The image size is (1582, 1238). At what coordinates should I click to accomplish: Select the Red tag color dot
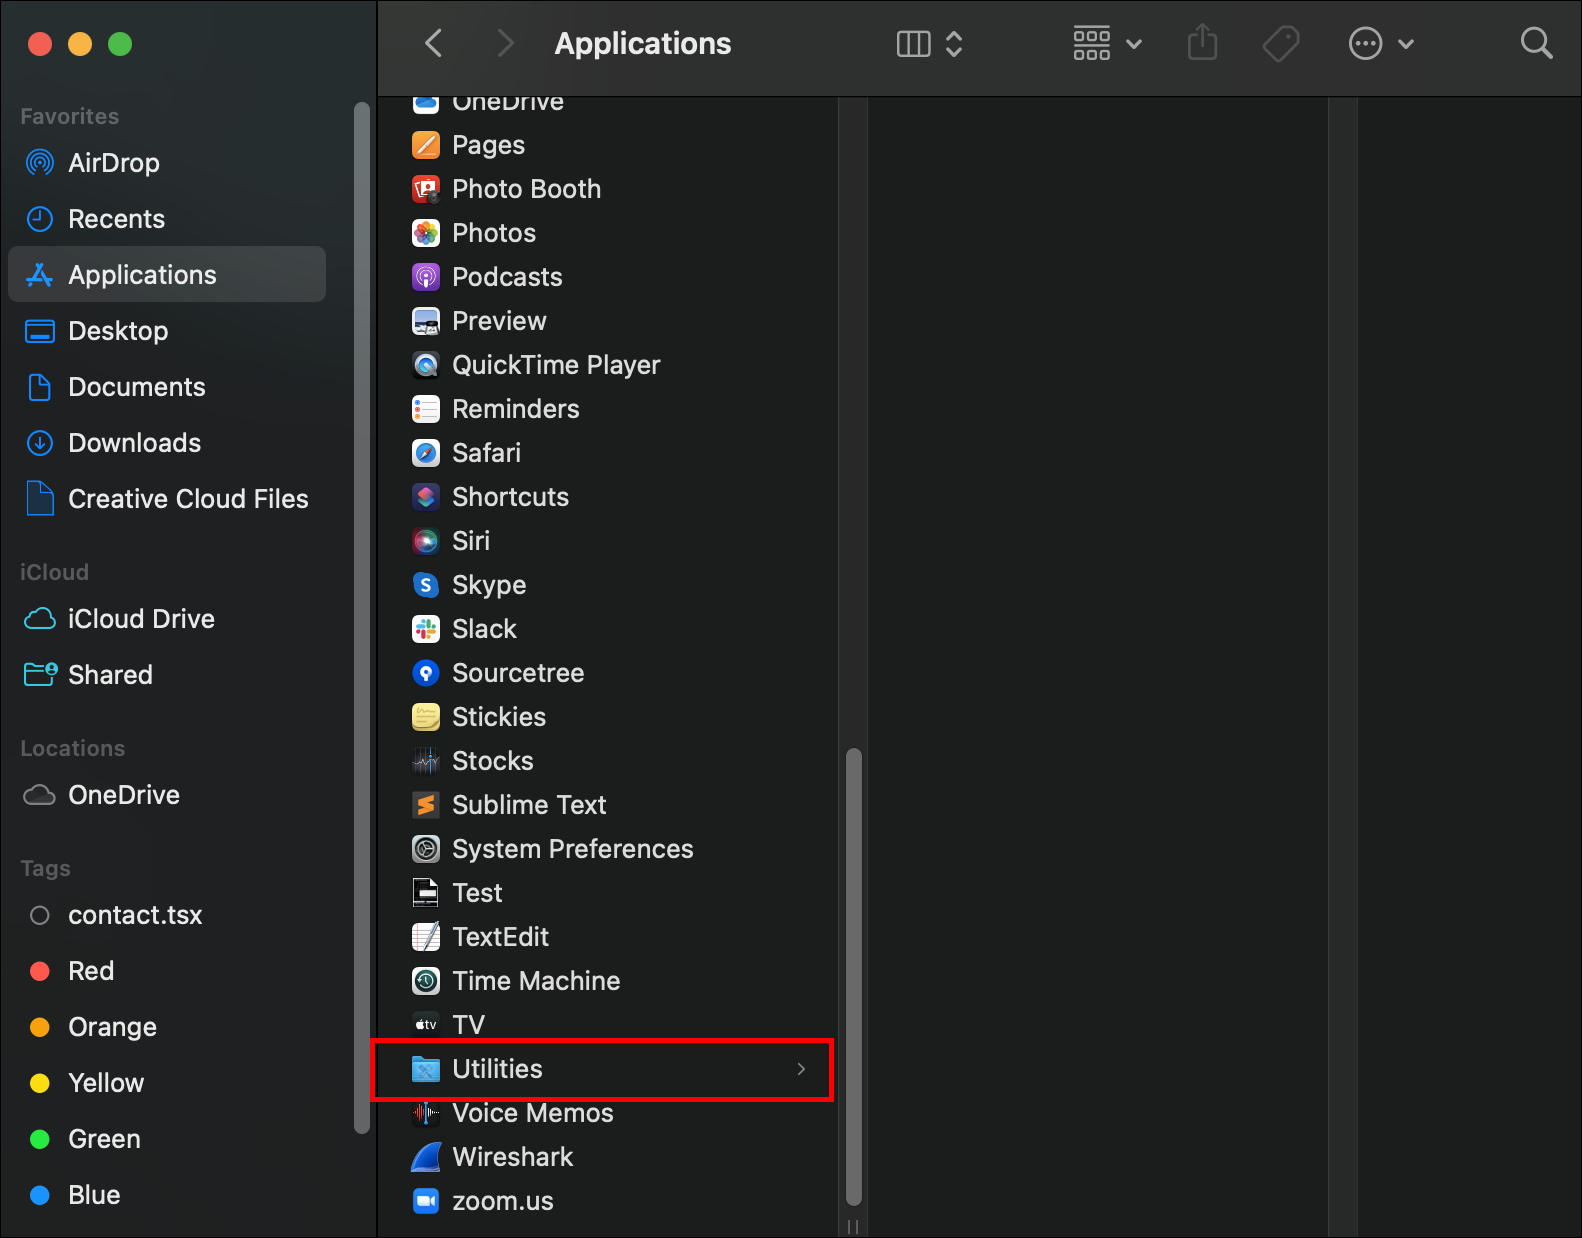(40, 971)
